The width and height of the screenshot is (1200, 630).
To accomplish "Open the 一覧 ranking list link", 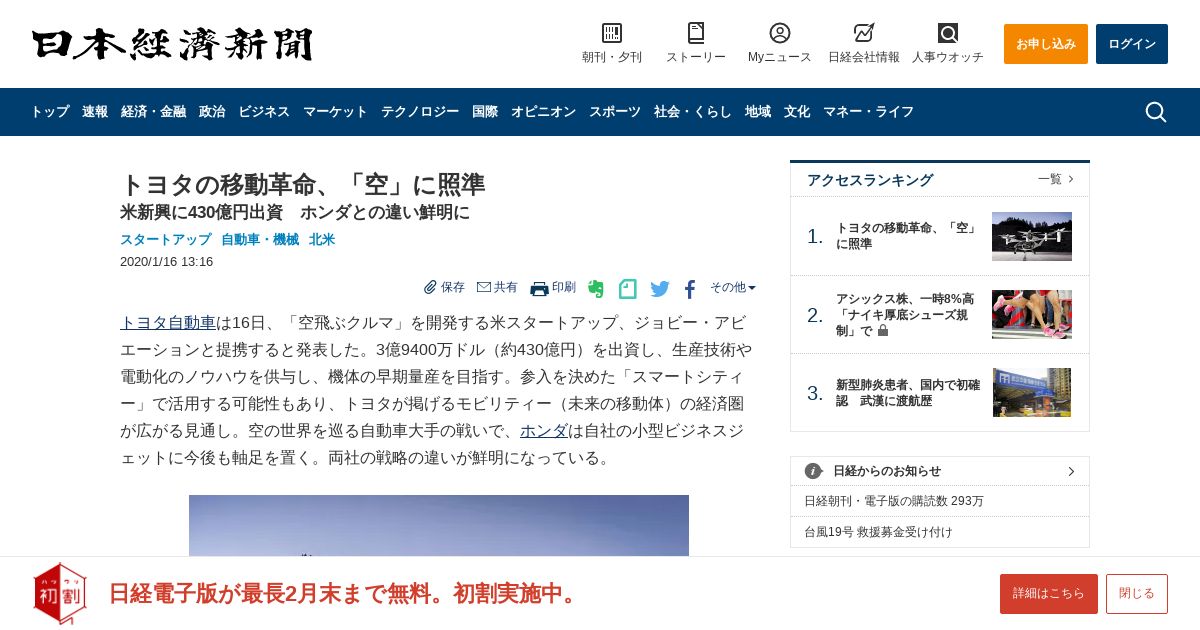I will point(1056,179).
